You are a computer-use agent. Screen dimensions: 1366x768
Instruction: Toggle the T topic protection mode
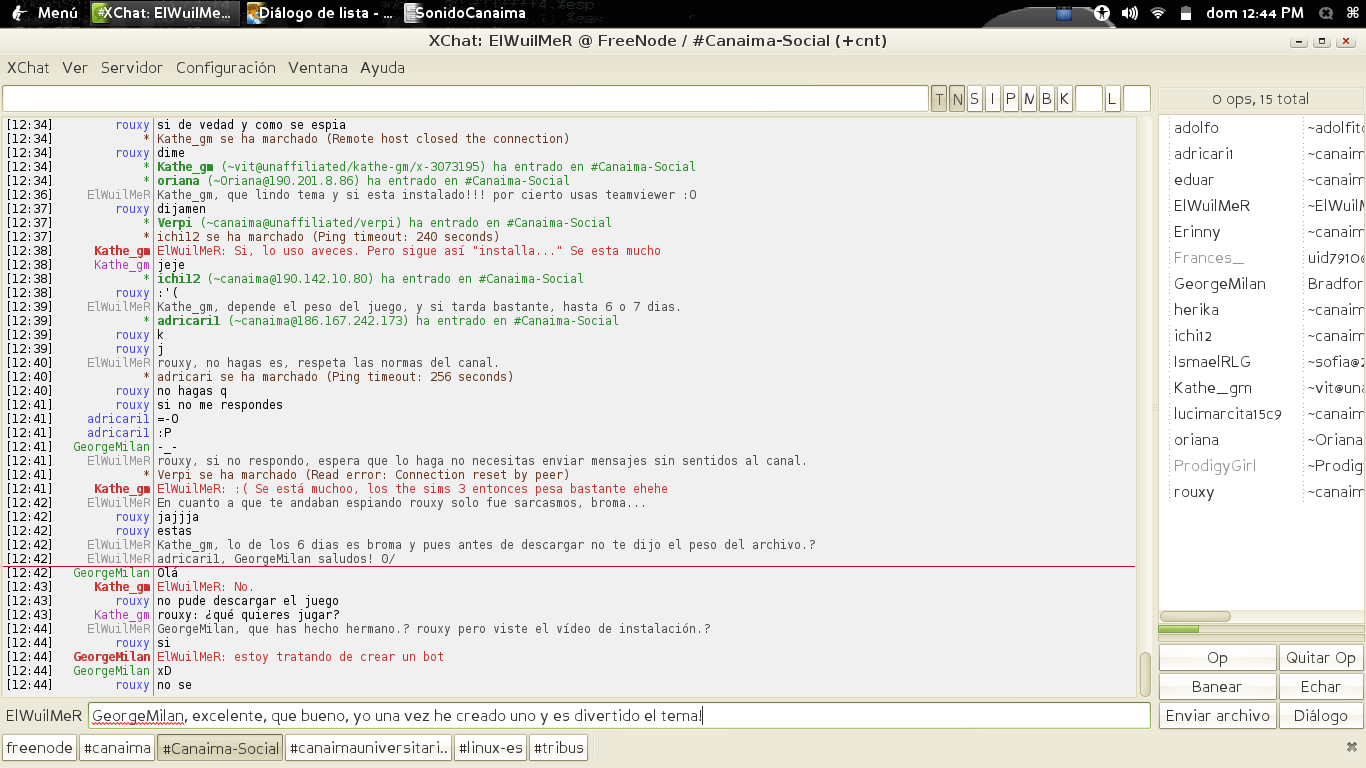(x=939, y=99)
